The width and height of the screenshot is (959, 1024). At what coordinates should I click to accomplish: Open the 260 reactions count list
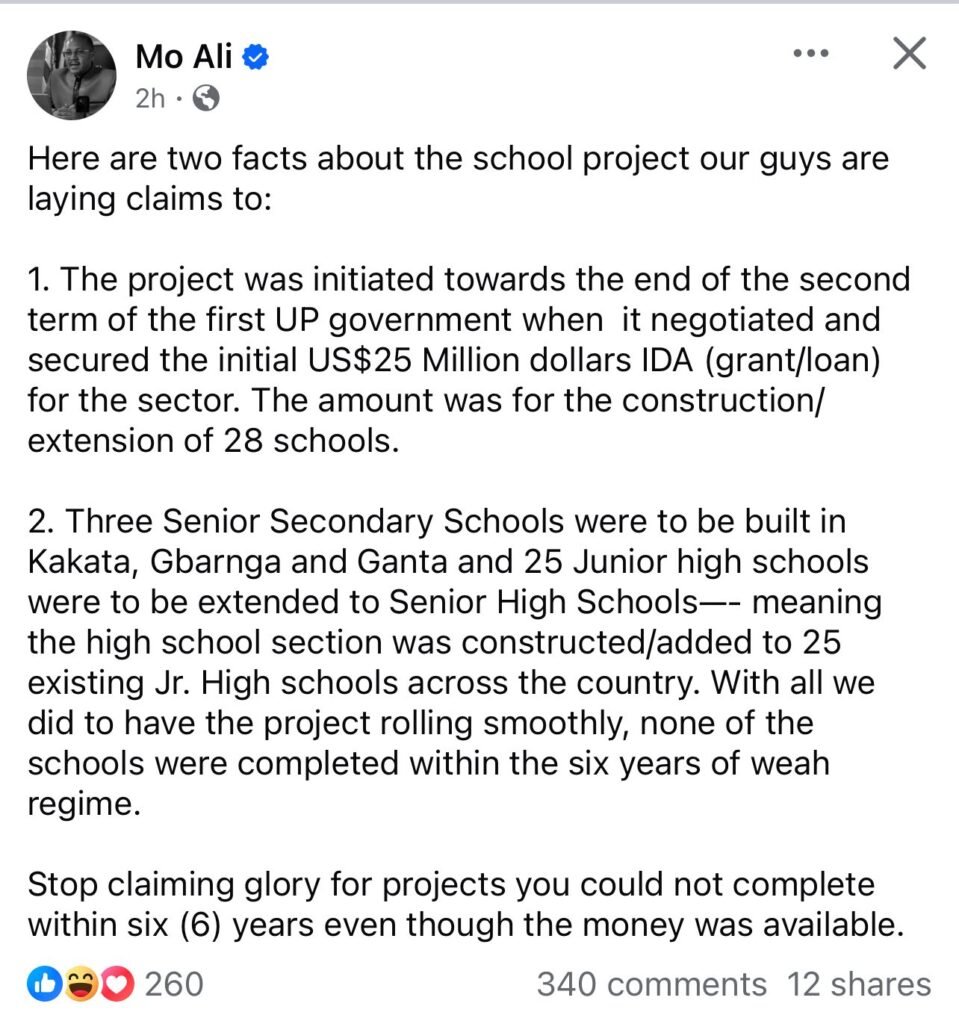[174, 985]
